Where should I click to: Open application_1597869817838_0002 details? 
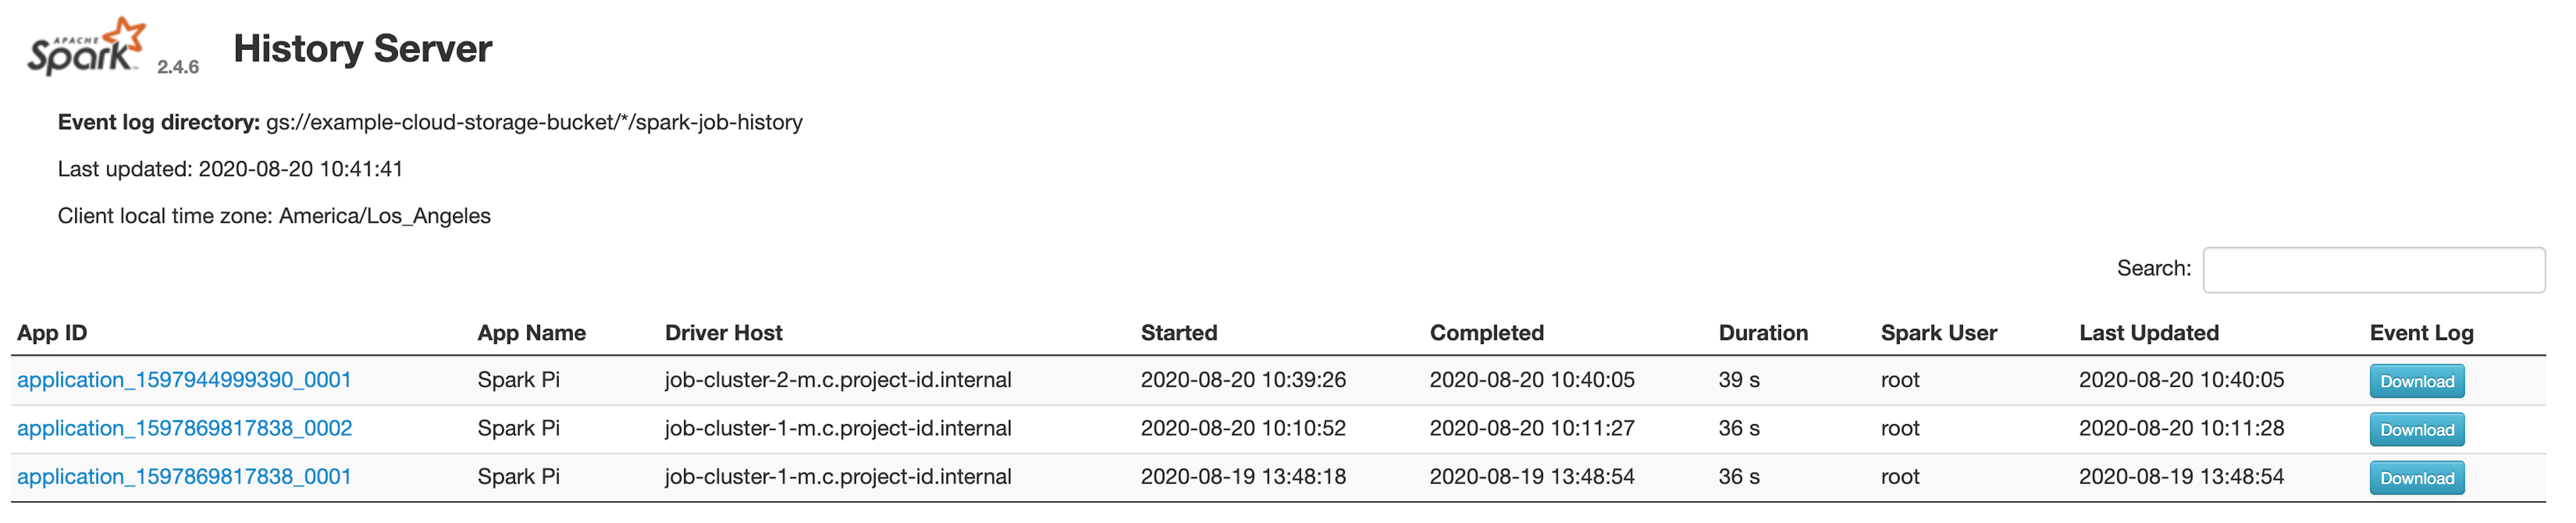[x=184, y=428]
